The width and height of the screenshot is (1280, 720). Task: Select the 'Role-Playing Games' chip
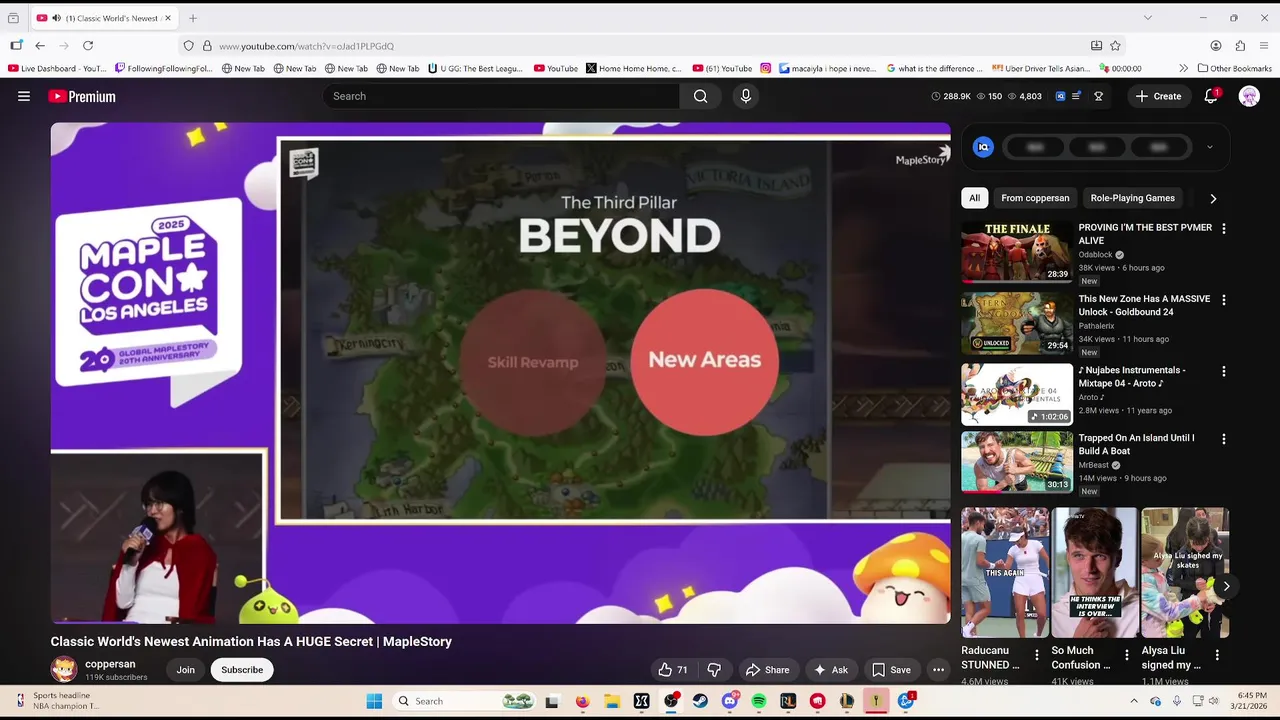tap(1132, 198)
